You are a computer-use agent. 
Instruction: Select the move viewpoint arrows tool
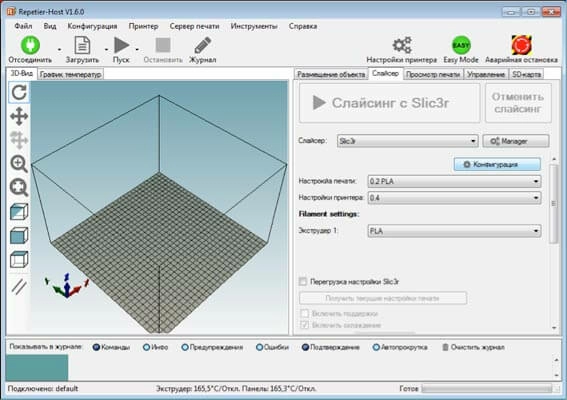click(19, 116)
